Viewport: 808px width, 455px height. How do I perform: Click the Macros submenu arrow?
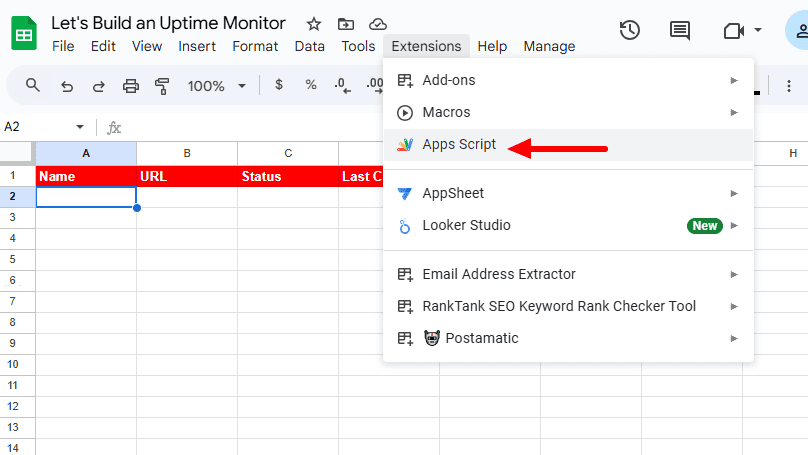point(734,112)
